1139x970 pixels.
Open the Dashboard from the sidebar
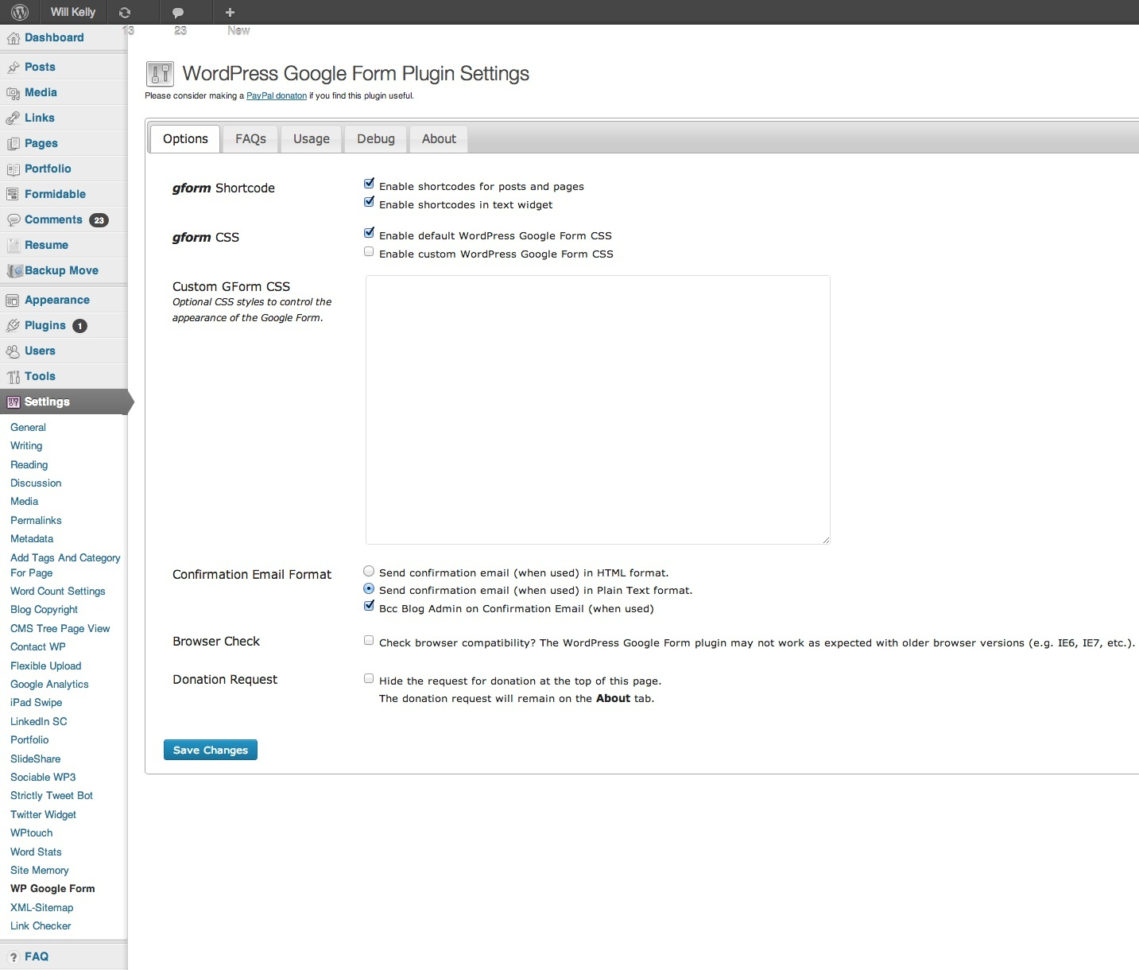[x=53, y=37]
